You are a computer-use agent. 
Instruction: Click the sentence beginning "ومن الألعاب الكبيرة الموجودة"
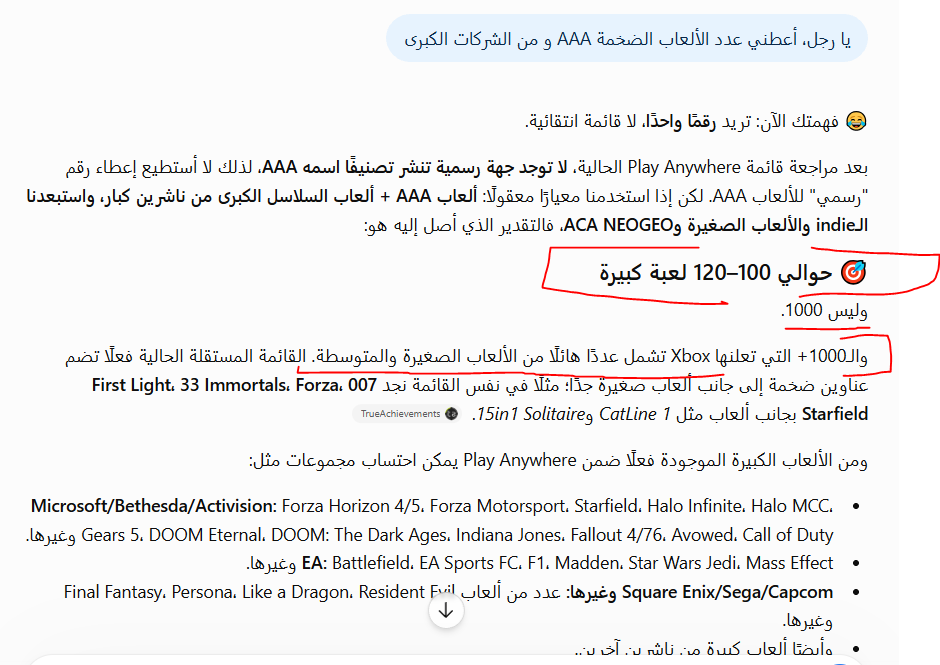(x=558, y=461)
